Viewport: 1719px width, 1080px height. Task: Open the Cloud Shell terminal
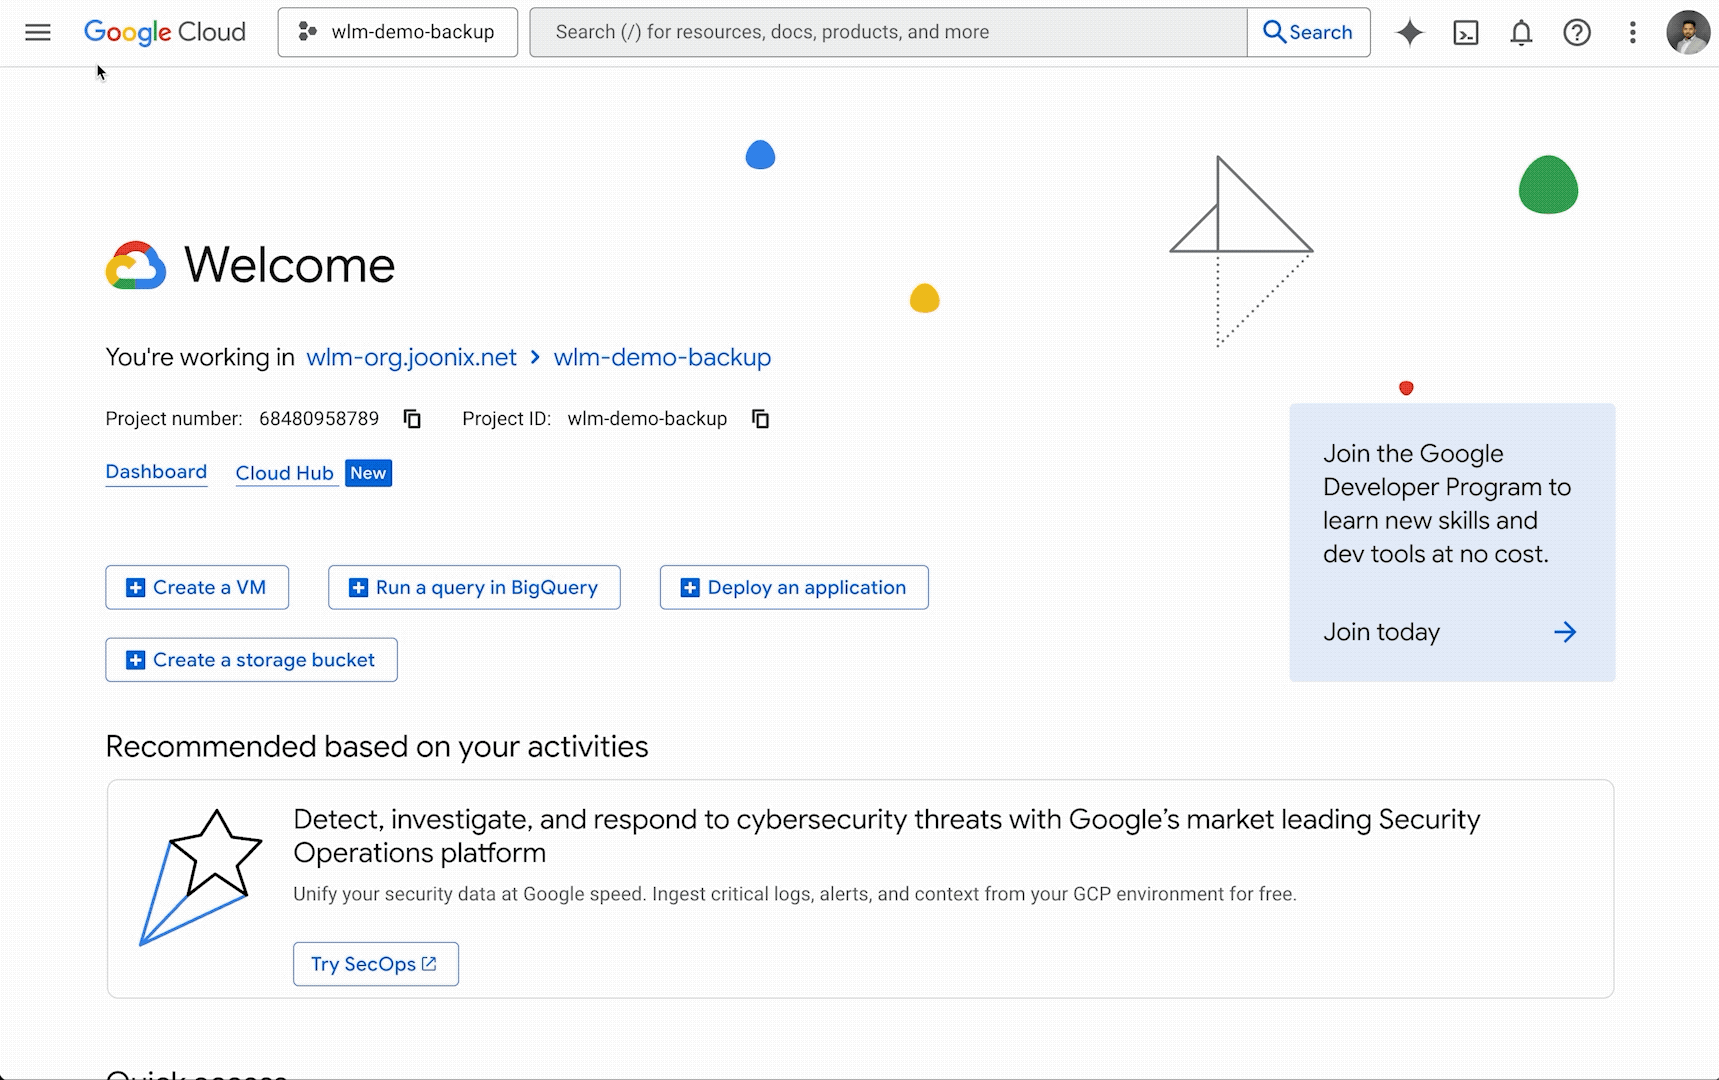point(1465,32)
